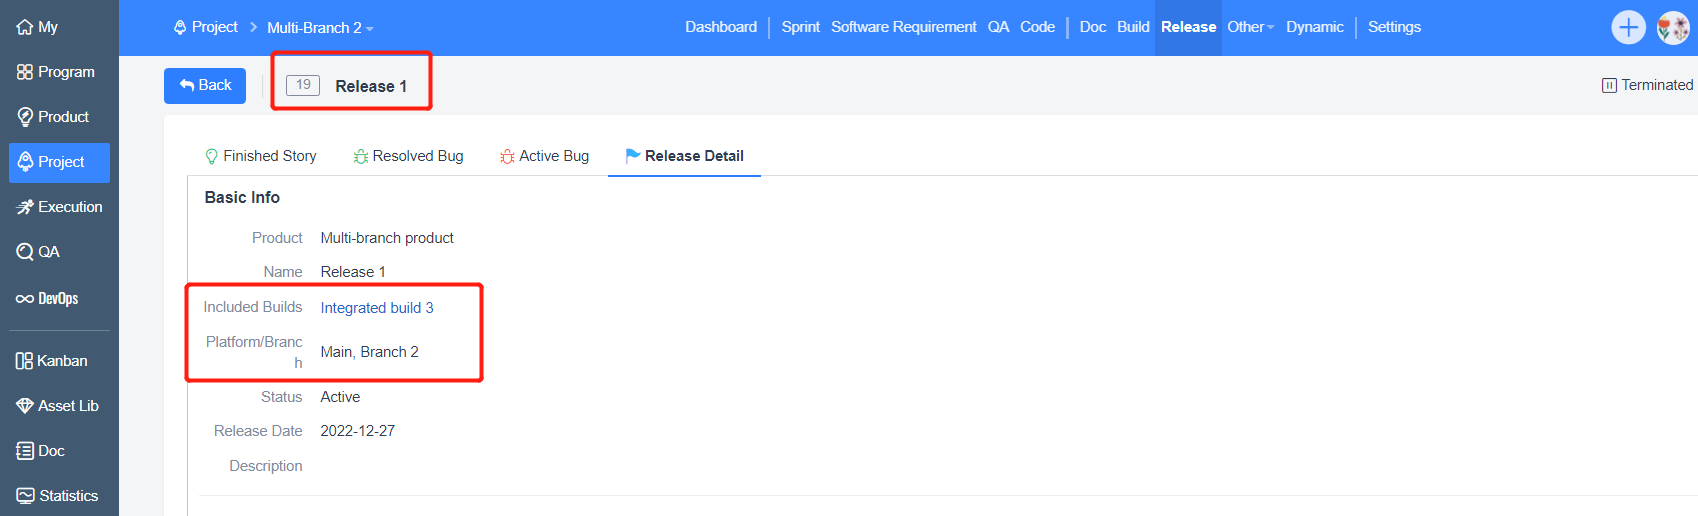Select Project in the left sidebar

pyautogui.click(x=59, y=162)
